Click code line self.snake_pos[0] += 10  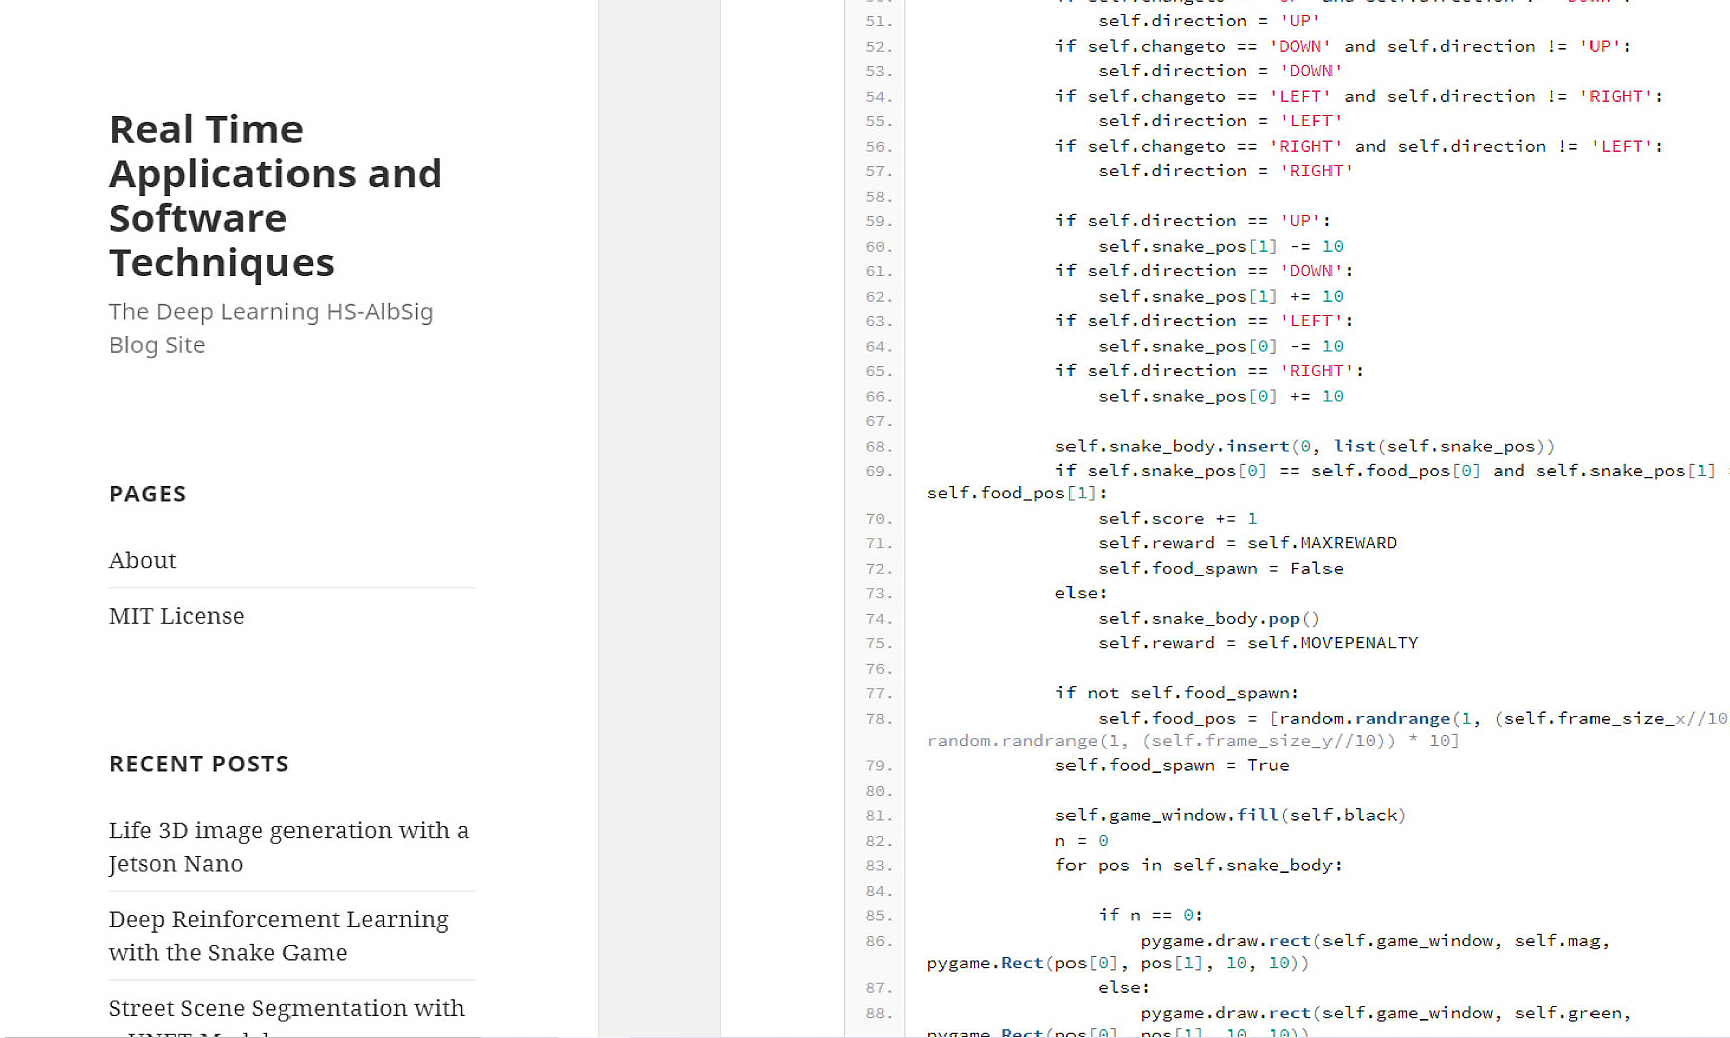click(1221, 396)
